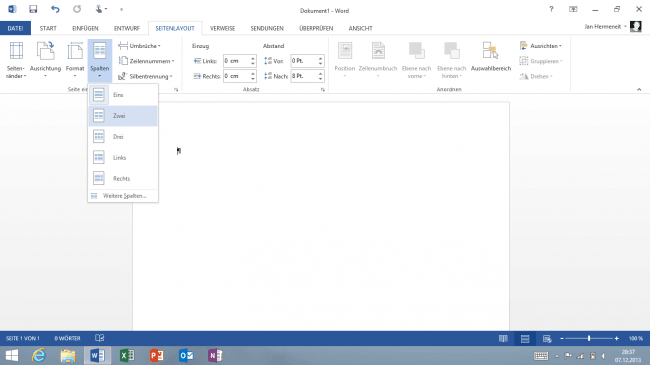
Task: Open Format page size options
Action: (x=75, y=60)
